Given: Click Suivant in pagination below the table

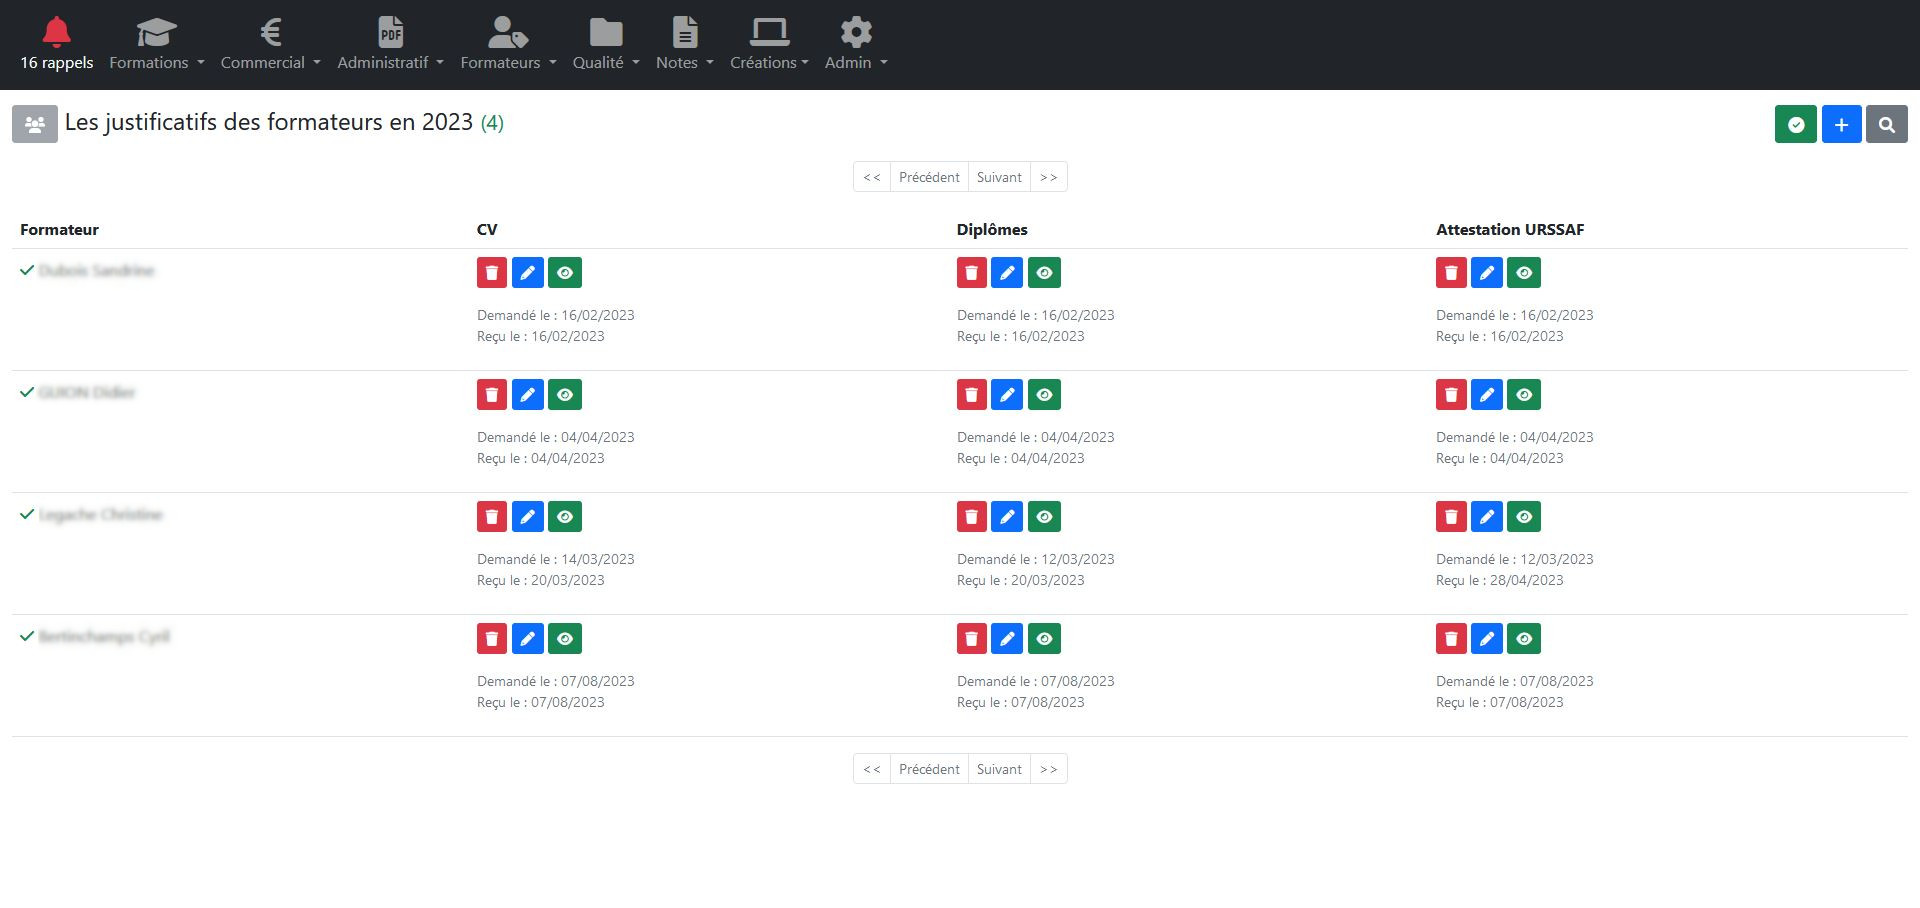Looking at the screenshot, I should point(999,769).
